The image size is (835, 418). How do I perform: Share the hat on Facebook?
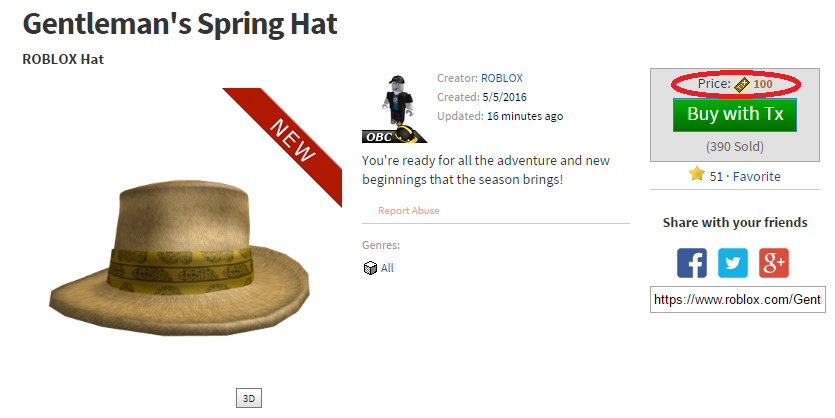coord(692,263)
